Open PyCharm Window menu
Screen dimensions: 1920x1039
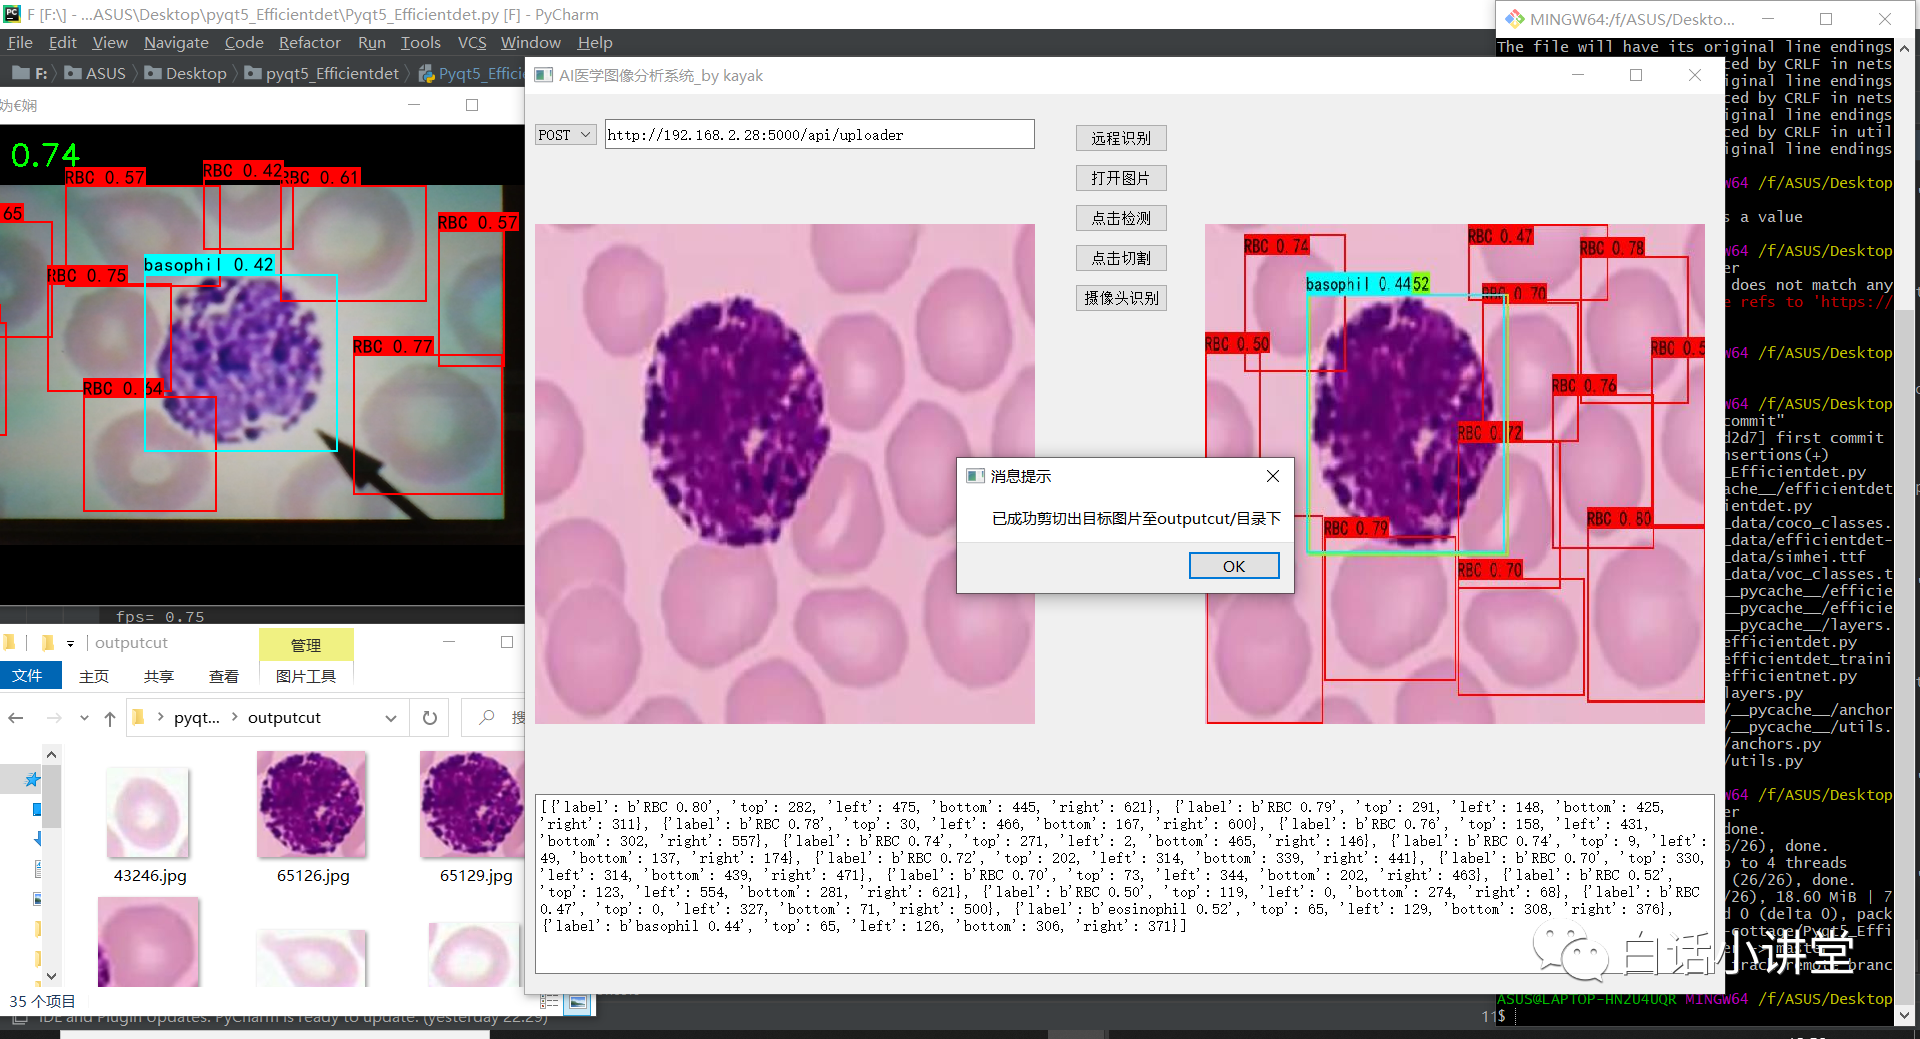pyautogui.click(x=531, y=42)
